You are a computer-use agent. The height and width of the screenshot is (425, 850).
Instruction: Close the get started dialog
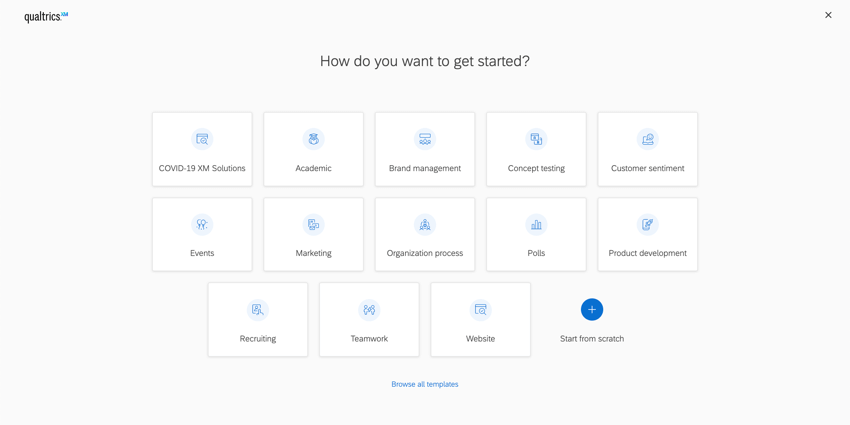point(828,15)
